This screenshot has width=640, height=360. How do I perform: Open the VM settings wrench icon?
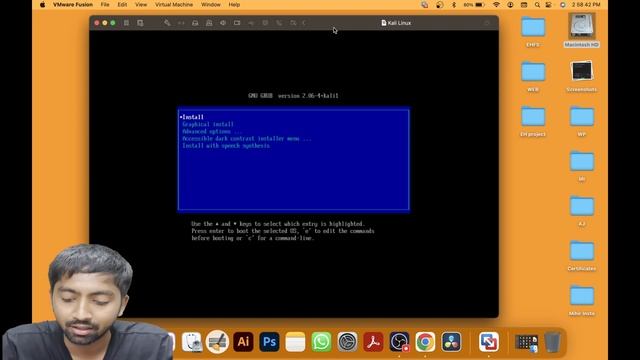(167, 23)
